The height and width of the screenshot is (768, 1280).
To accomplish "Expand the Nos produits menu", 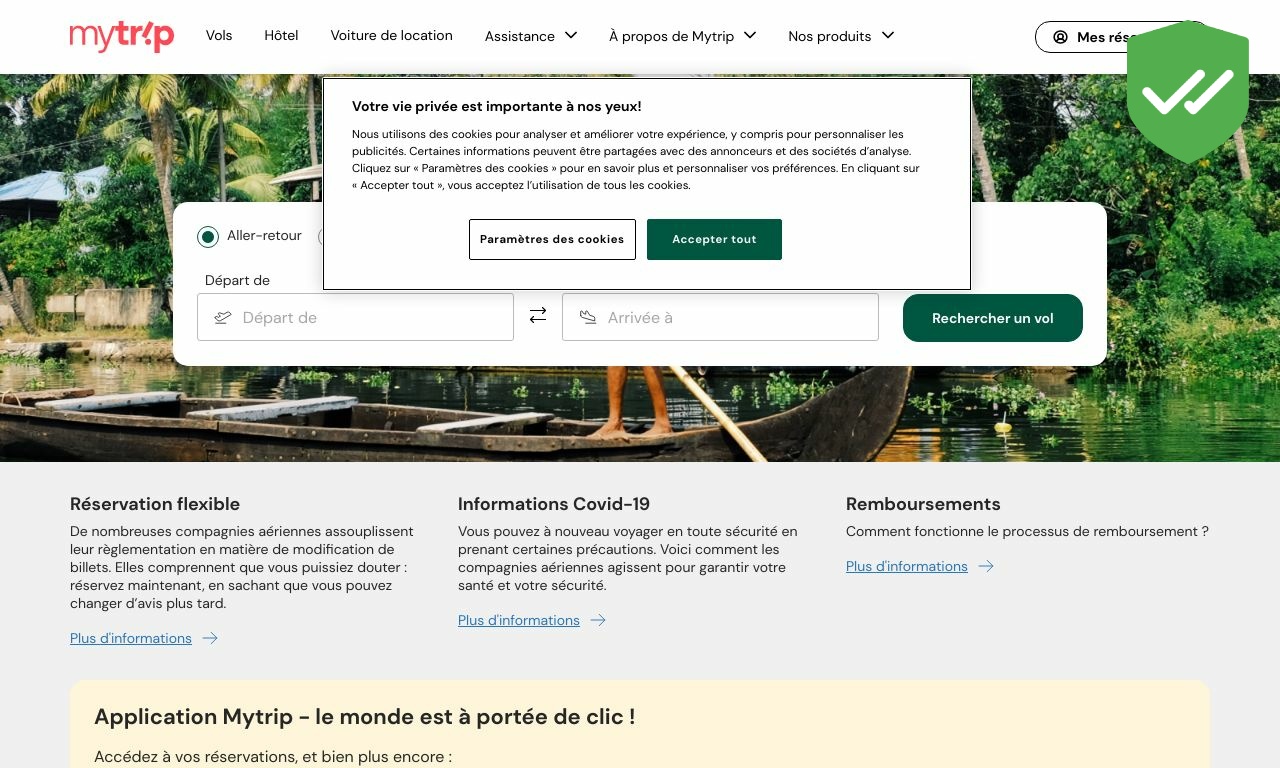I will (841, 36).
